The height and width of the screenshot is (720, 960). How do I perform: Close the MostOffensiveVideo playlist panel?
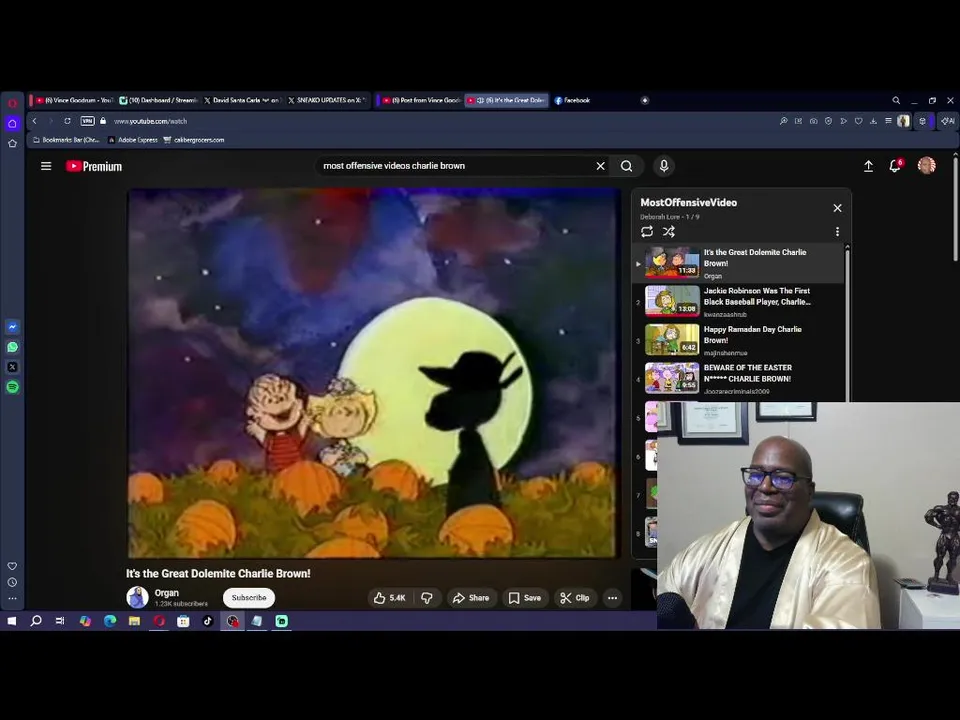coord(838,208)
